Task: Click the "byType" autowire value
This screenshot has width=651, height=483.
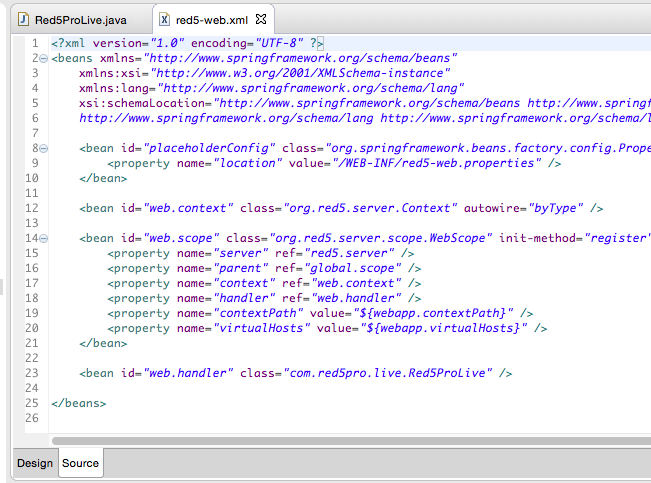Action: click(555, 208)
